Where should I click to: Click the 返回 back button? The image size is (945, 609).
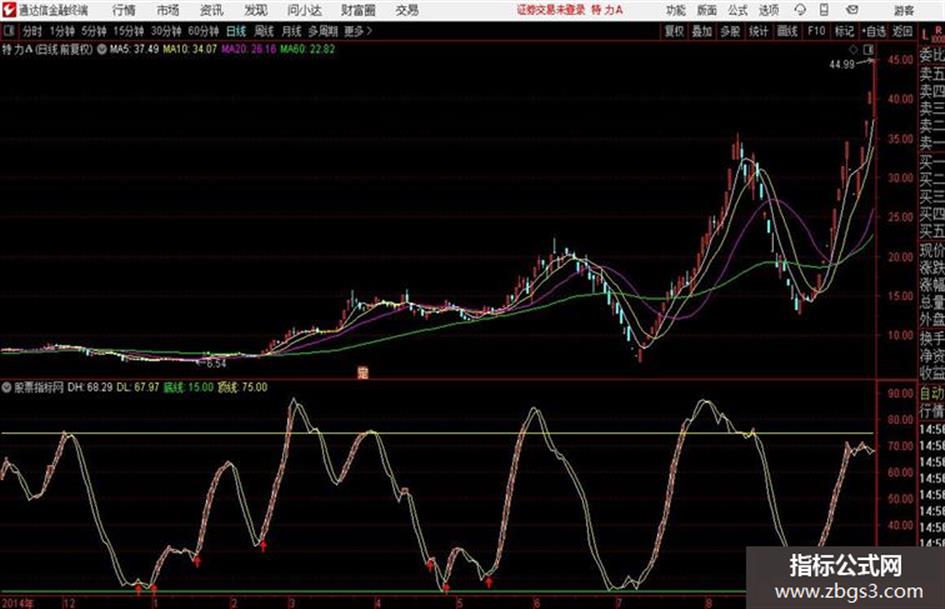902,31
